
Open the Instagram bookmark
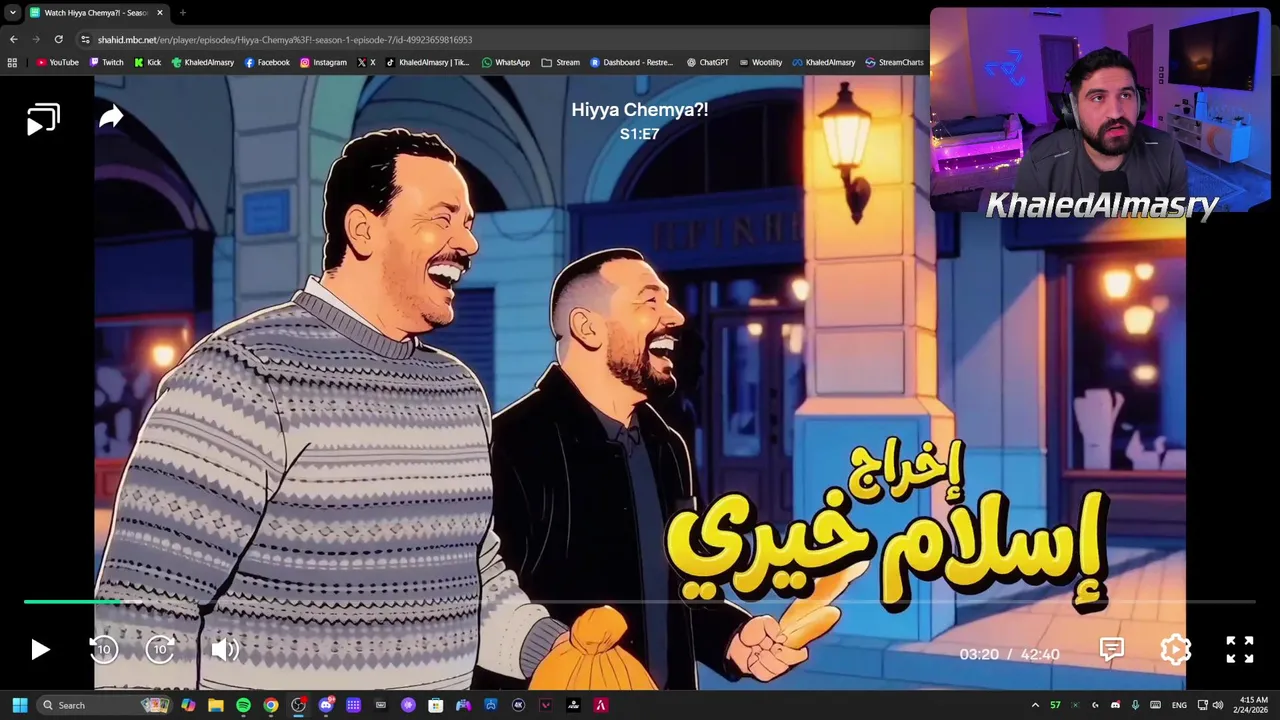click(323, 62)
